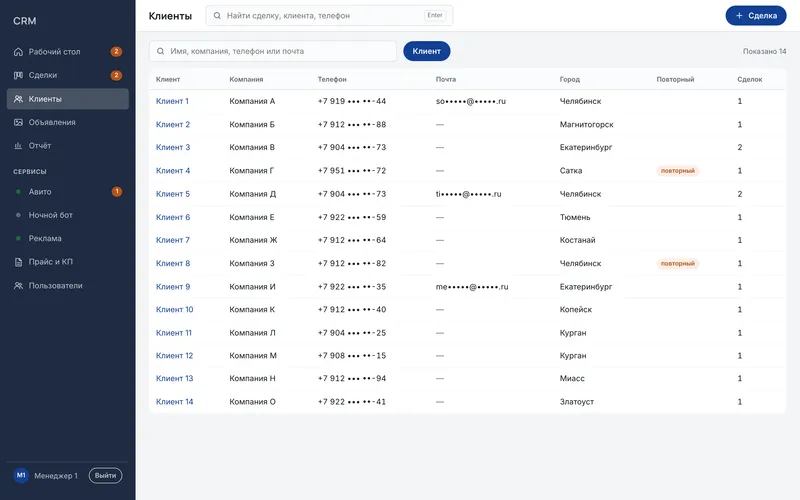Click the magnifier icon in top search bar

(x=217, y=16)
